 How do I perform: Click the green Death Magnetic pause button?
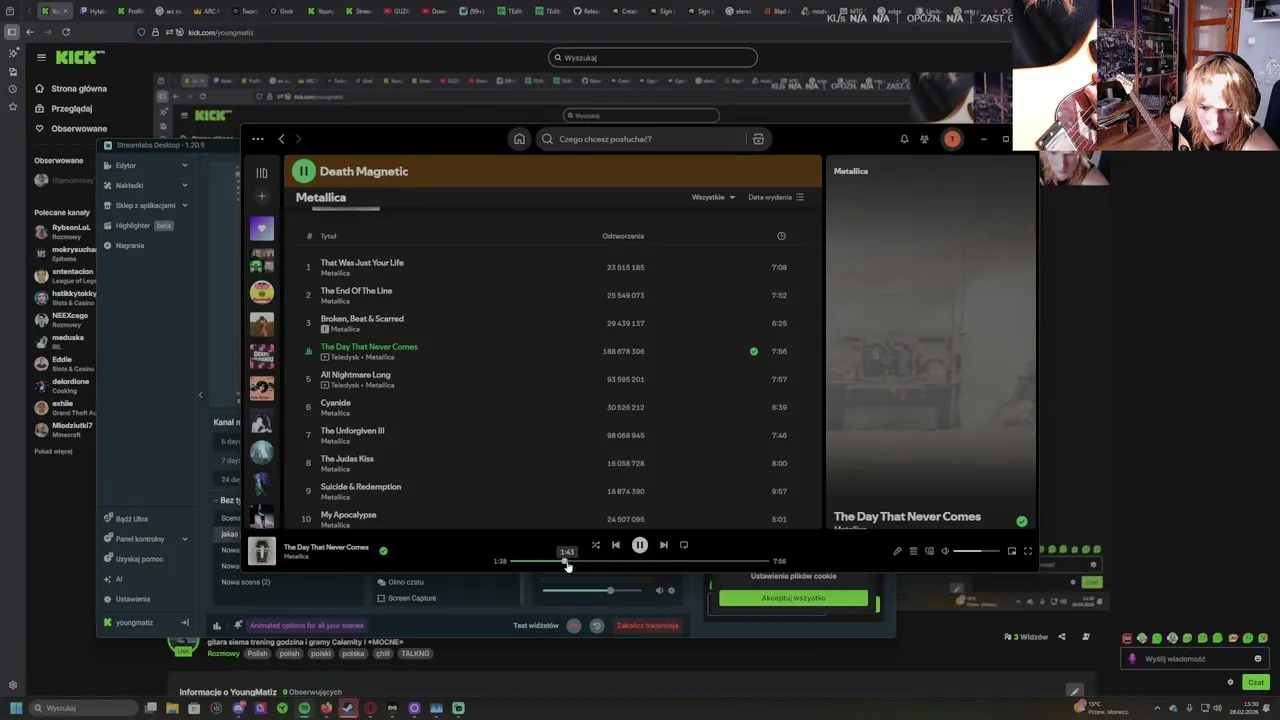point(303,171)
